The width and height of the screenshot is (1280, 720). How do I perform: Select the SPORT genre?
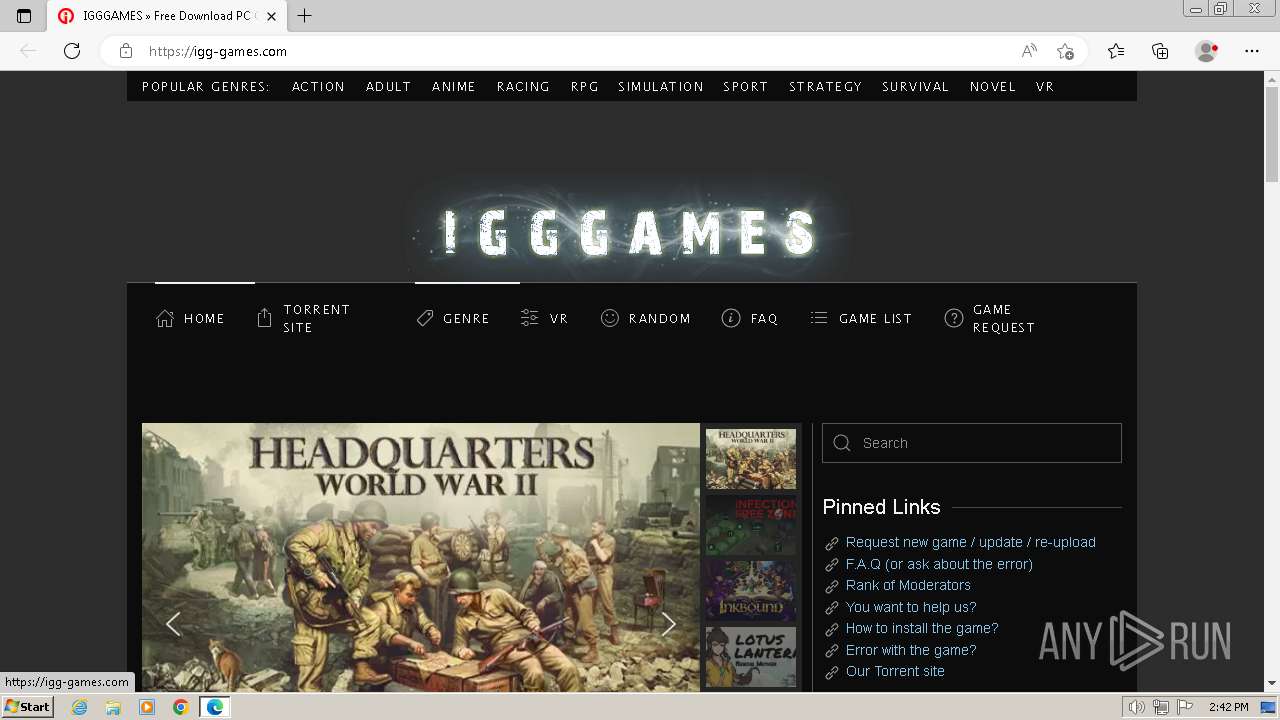point(746,87)
